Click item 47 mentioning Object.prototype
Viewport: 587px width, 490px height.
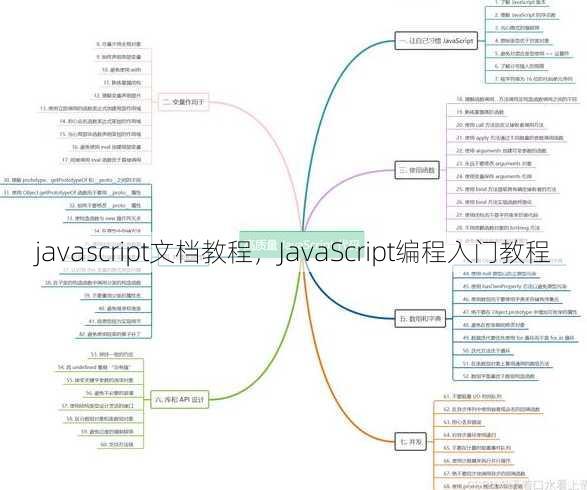pyautogui.click(x=520, y=312)
